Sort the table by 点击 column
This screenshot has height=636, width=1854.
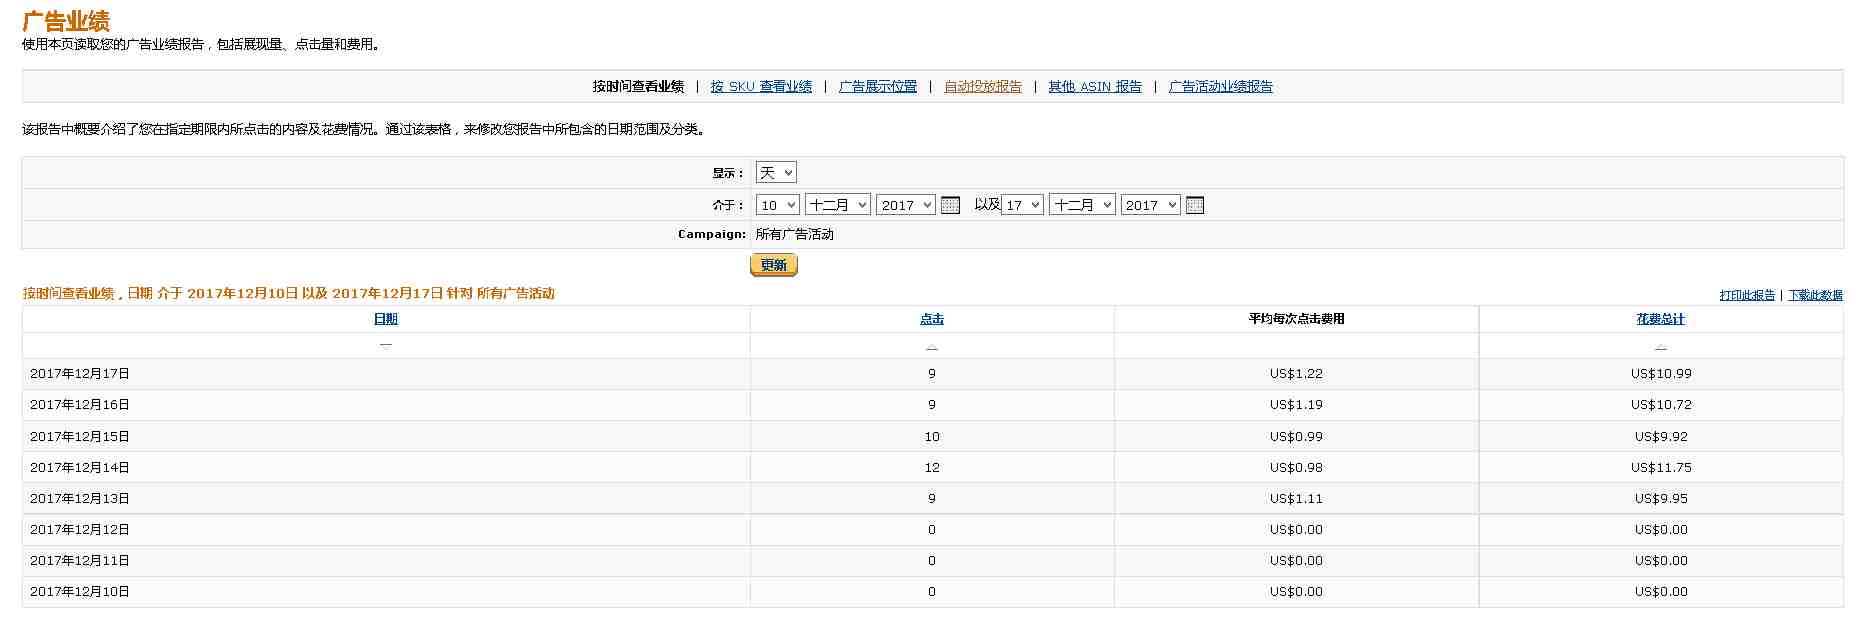(932, 319)
